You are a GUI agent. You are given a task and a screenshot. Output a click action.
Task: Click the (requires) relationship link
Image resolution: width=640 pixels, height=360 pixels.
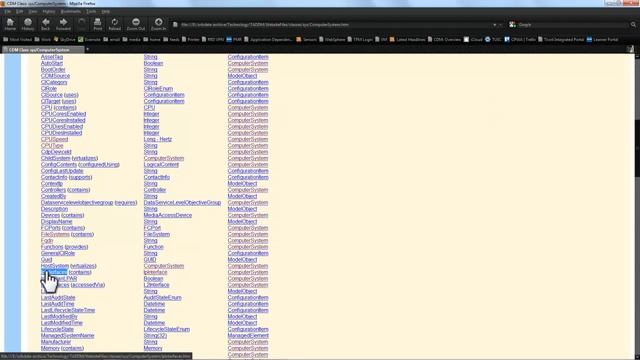coord(126,202)
